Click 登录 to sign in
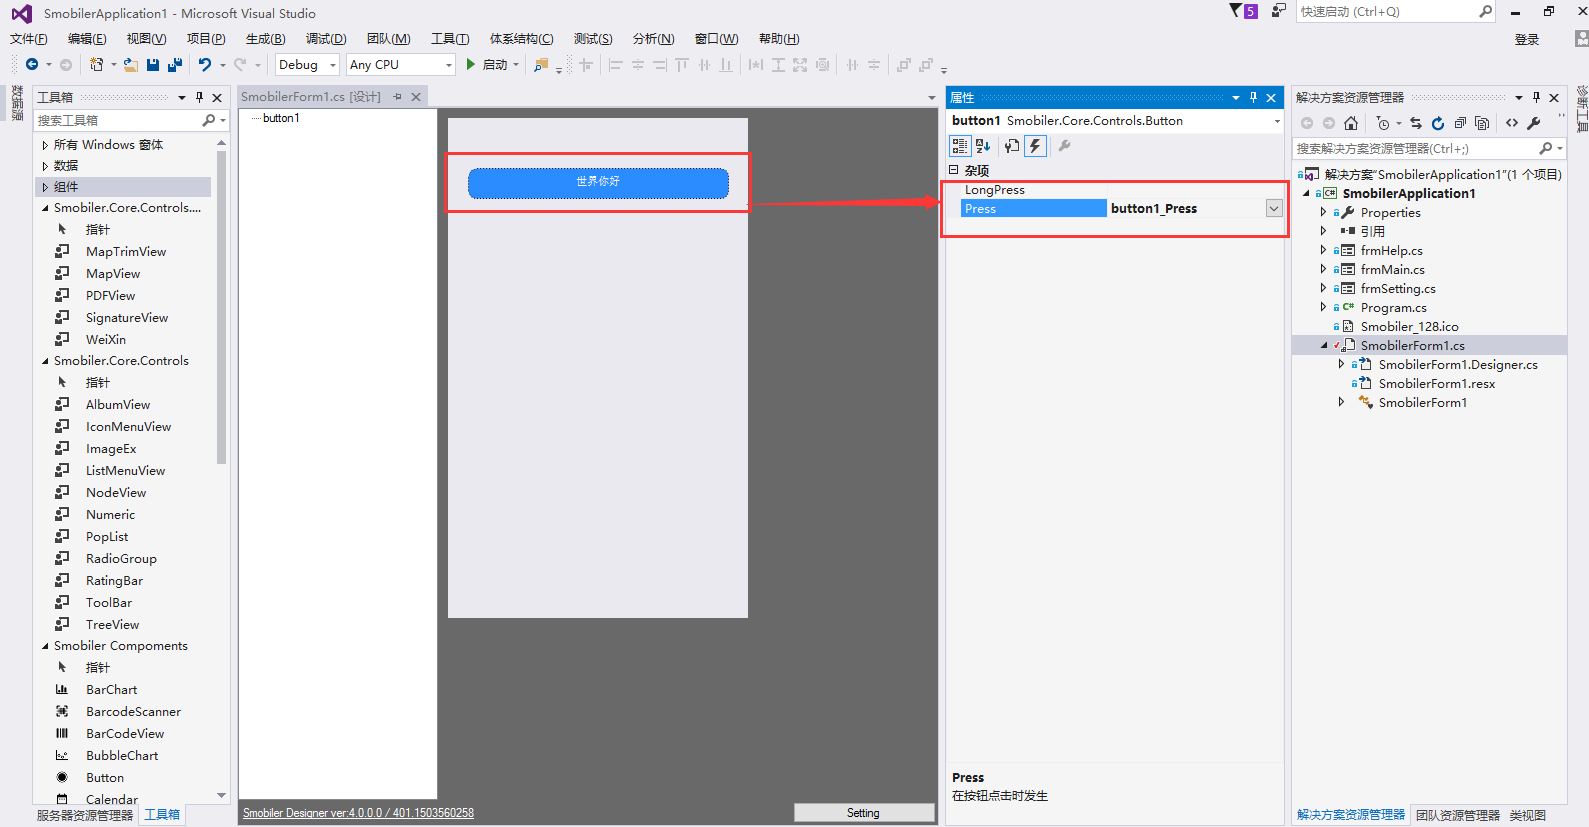The width and height of the screenshot is (1589, 827). tap(1526, 39)
